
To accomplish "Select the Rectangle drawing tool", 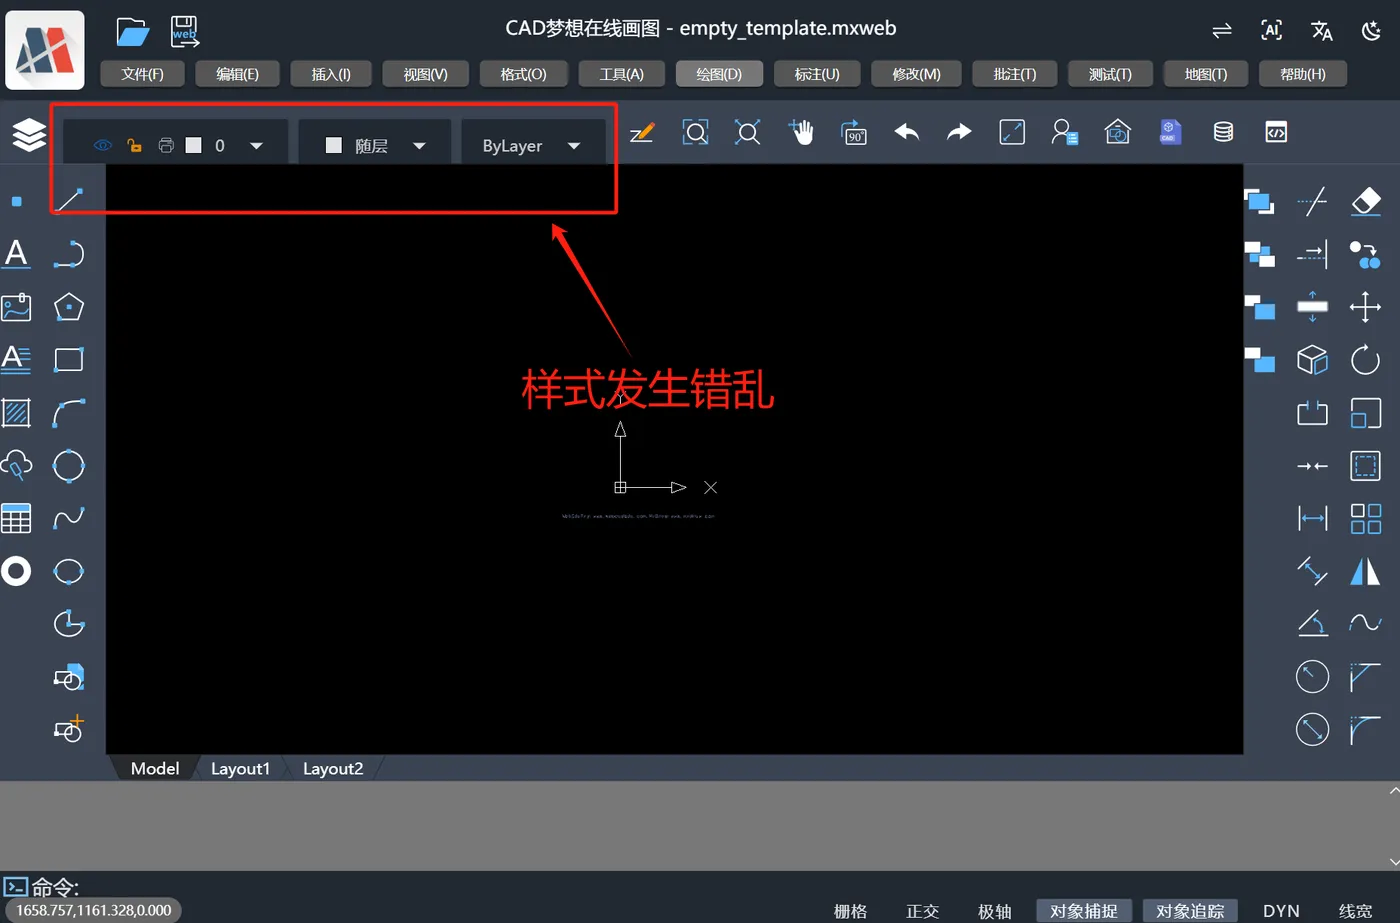I will click(69, 360).
